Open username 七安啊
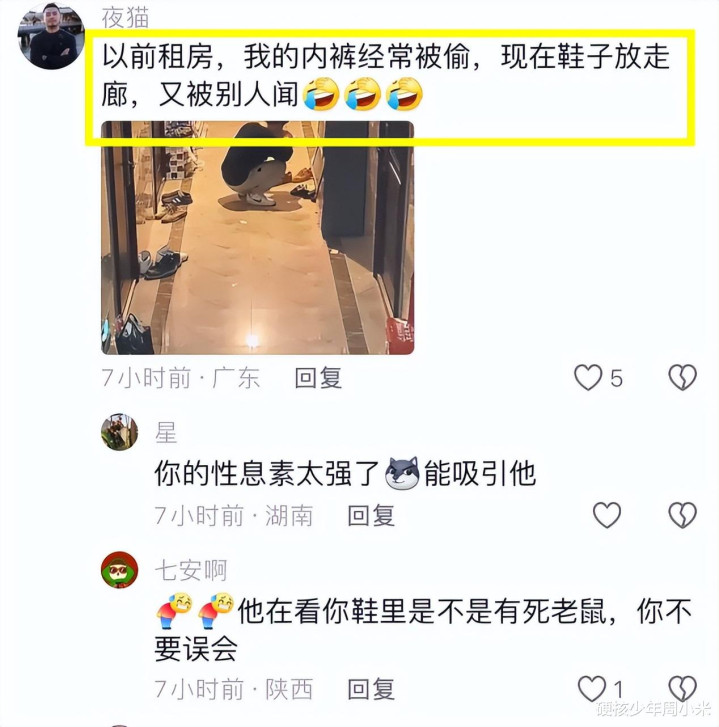This screenshot has width=719, height=727. click(191, 570)
